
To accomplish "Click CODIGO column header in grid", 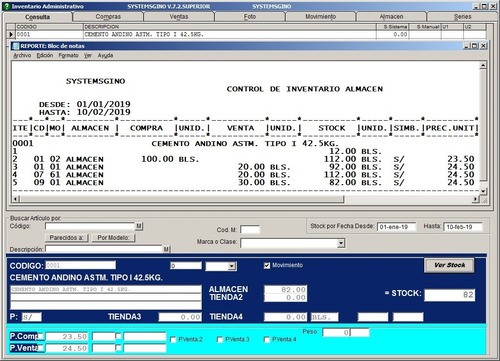I will pyautogui.click(x=49, y=27).
